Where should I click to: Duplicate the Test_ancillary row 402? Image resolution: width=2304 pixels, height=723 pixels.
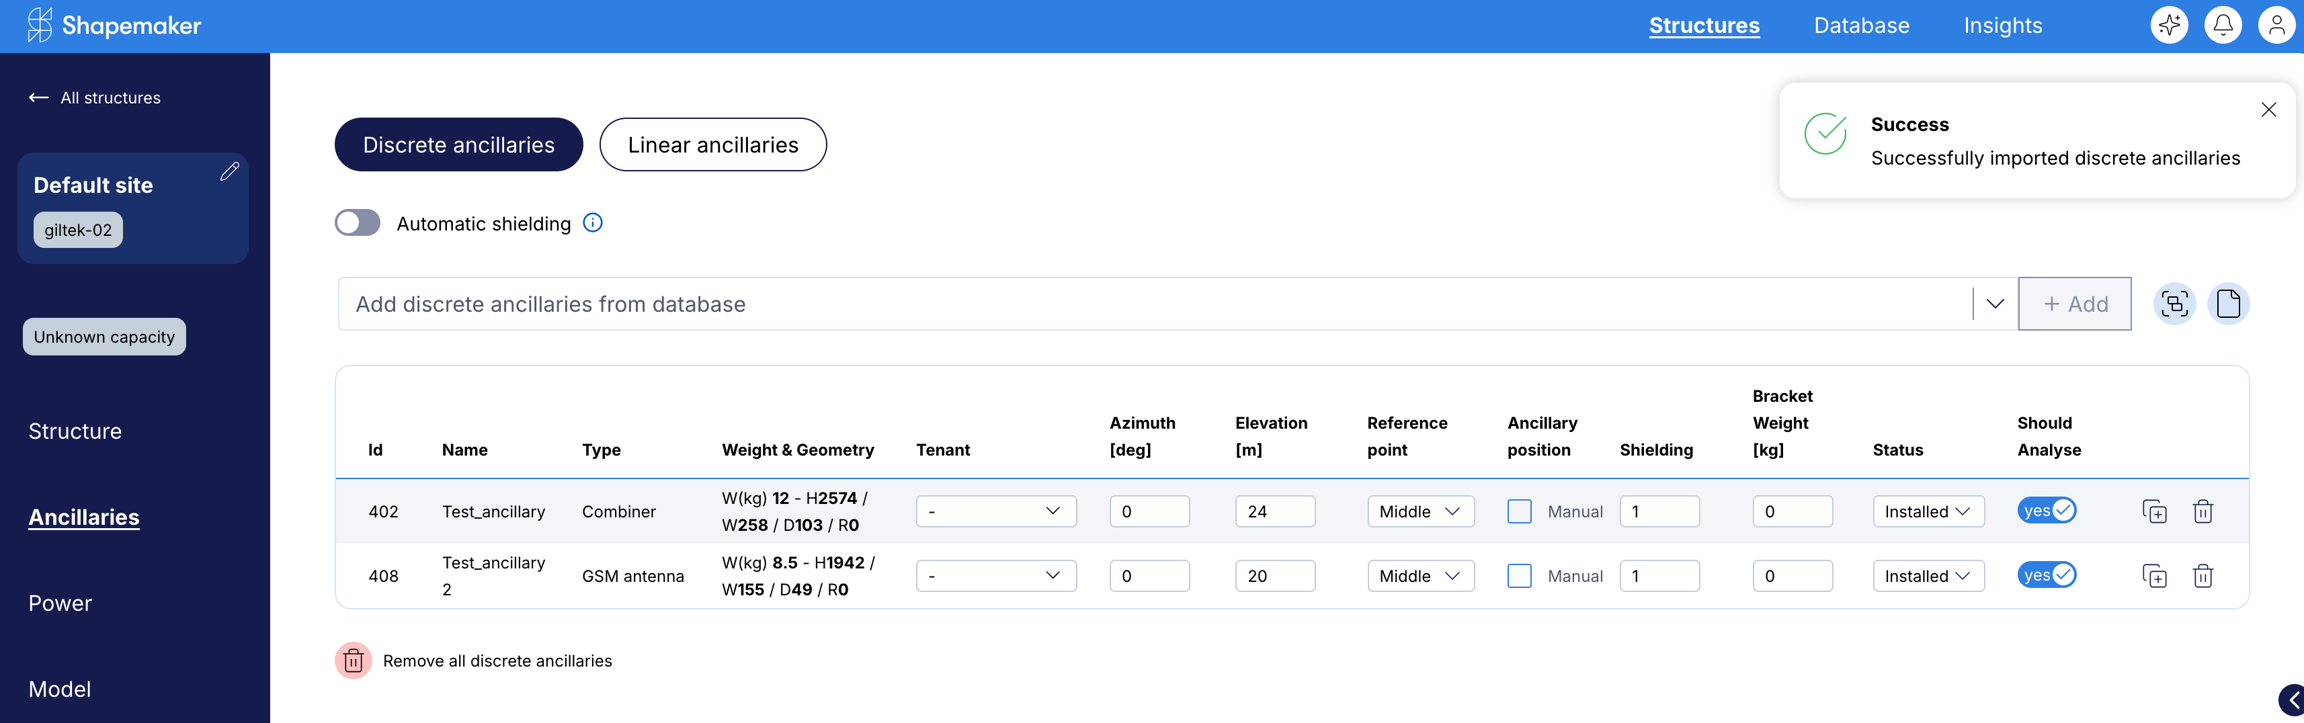tap(2154, 512)
